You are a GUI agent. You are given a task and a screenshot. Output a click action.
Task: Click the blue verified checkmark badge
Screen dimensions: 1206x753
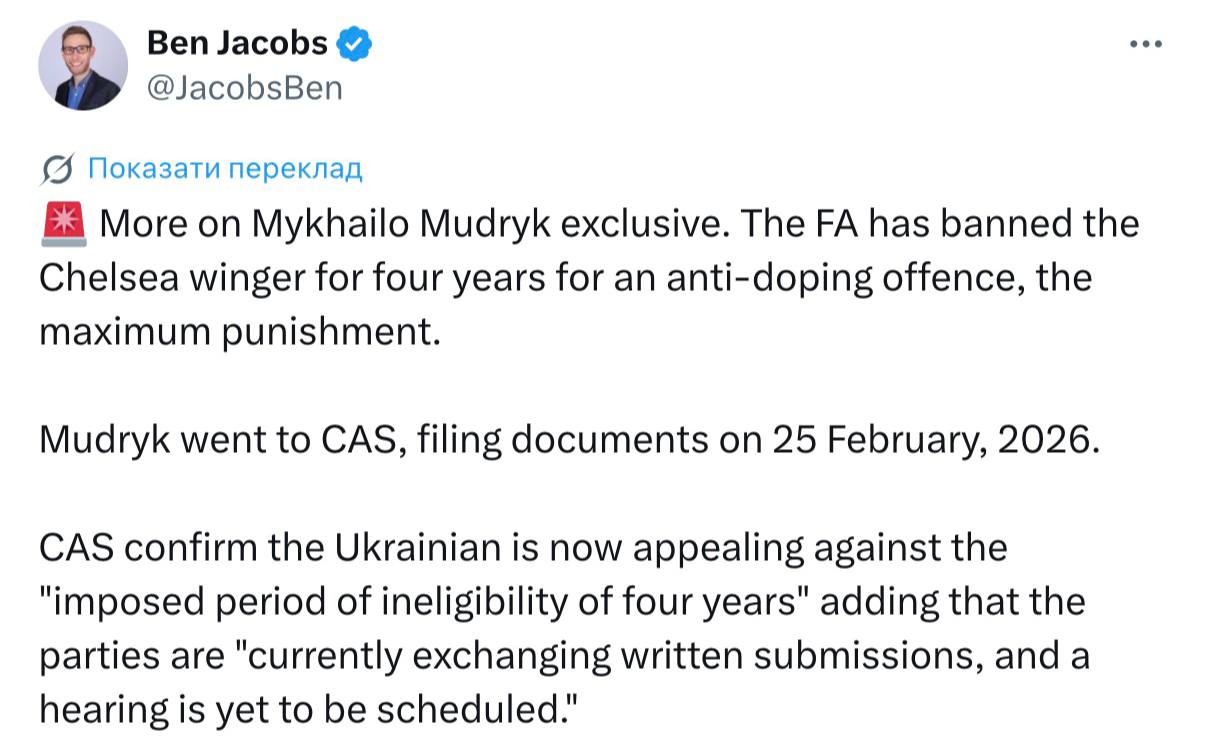point(354,43)
